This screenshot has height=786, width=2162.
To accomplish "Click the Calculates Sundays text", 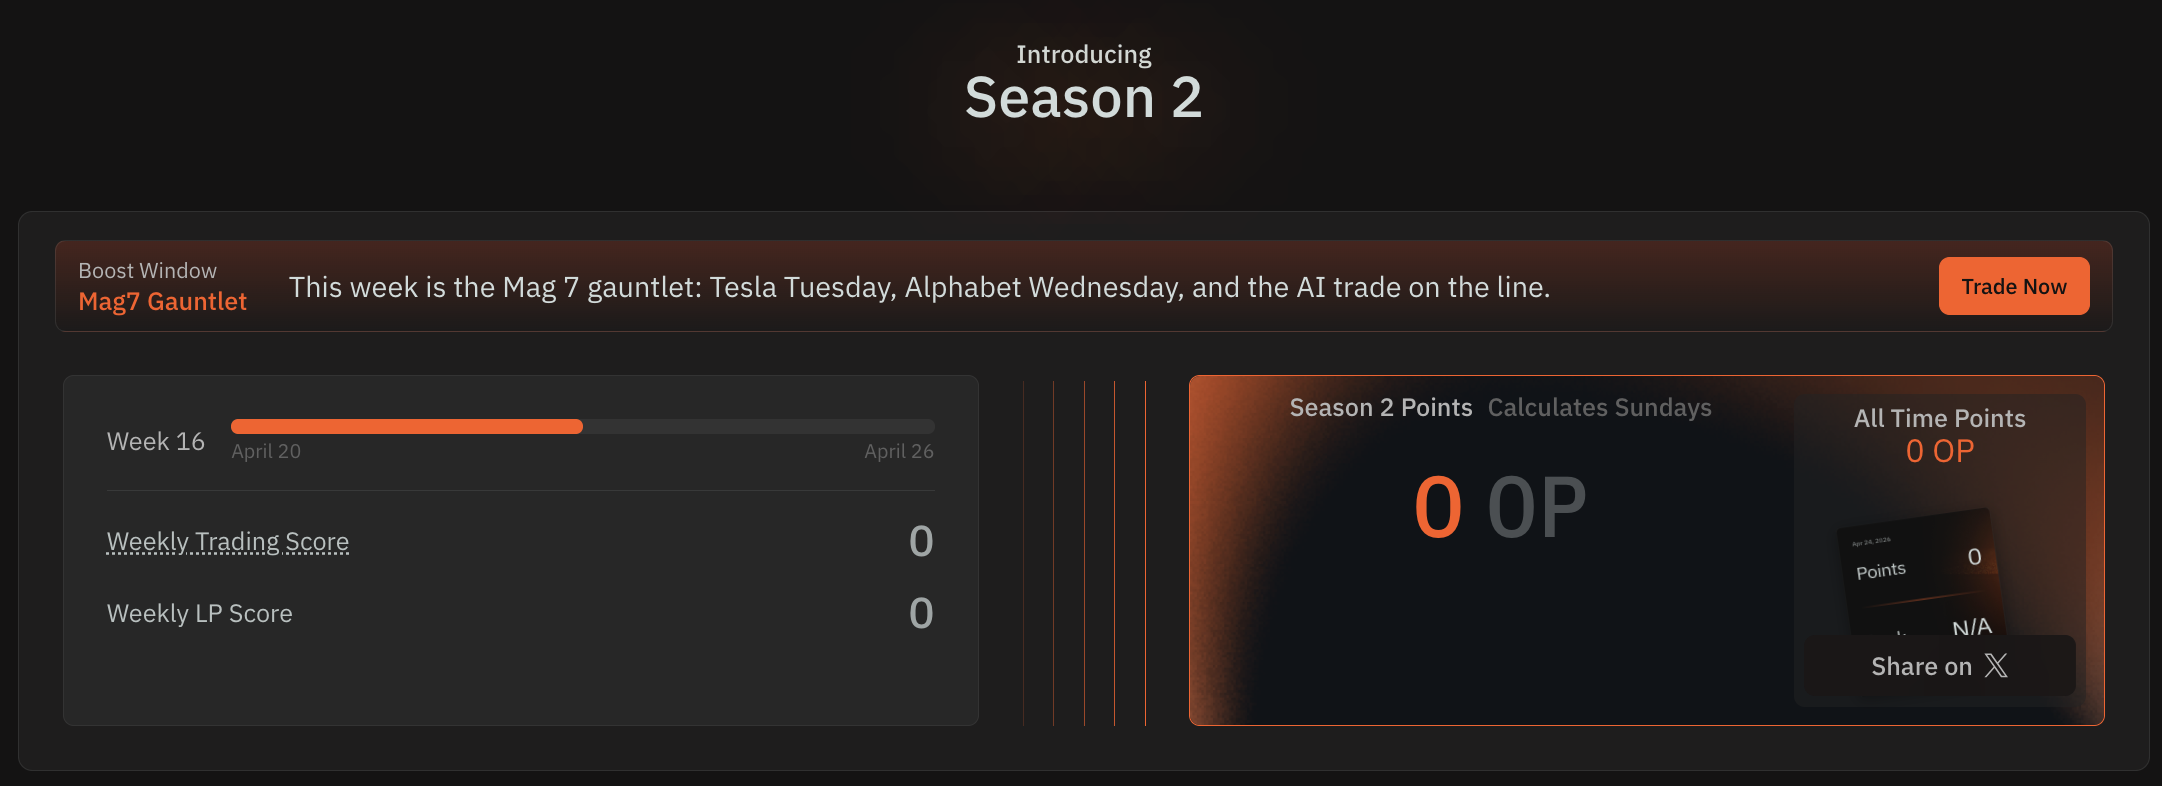I will pos(1599,408).
